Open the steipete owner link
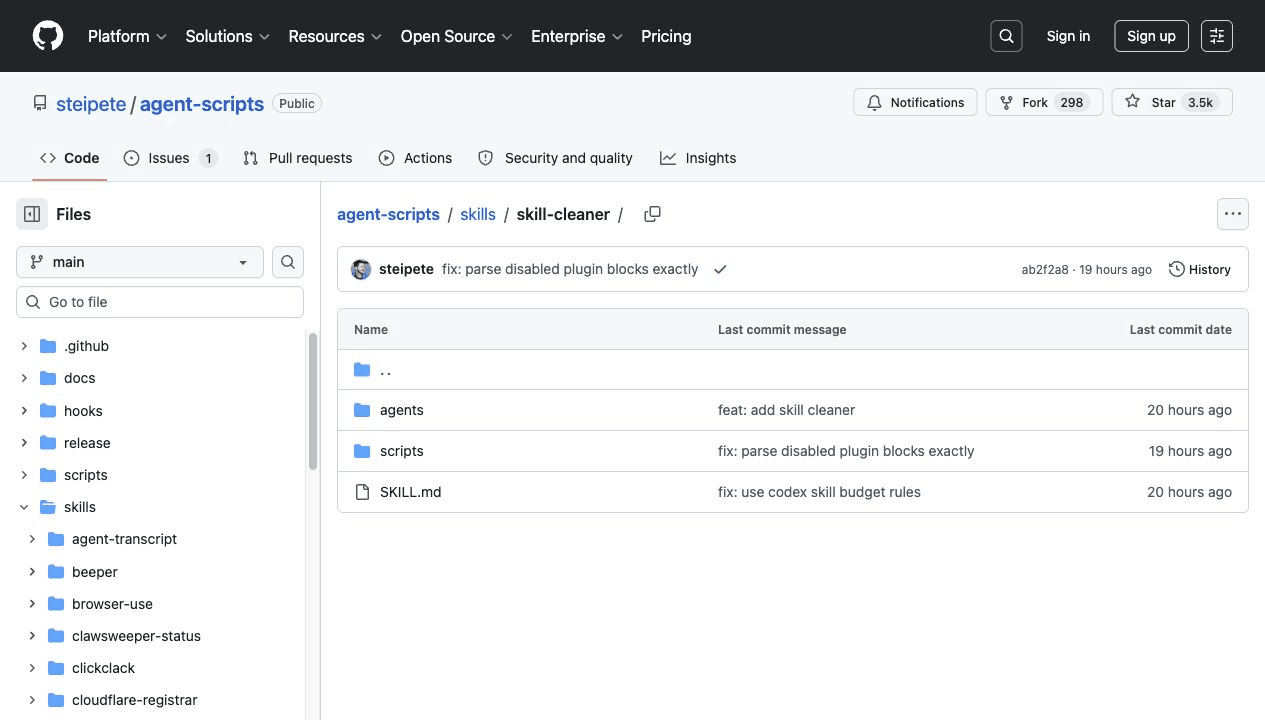This screenshot has height=720, width=1265. pos(91,103)
